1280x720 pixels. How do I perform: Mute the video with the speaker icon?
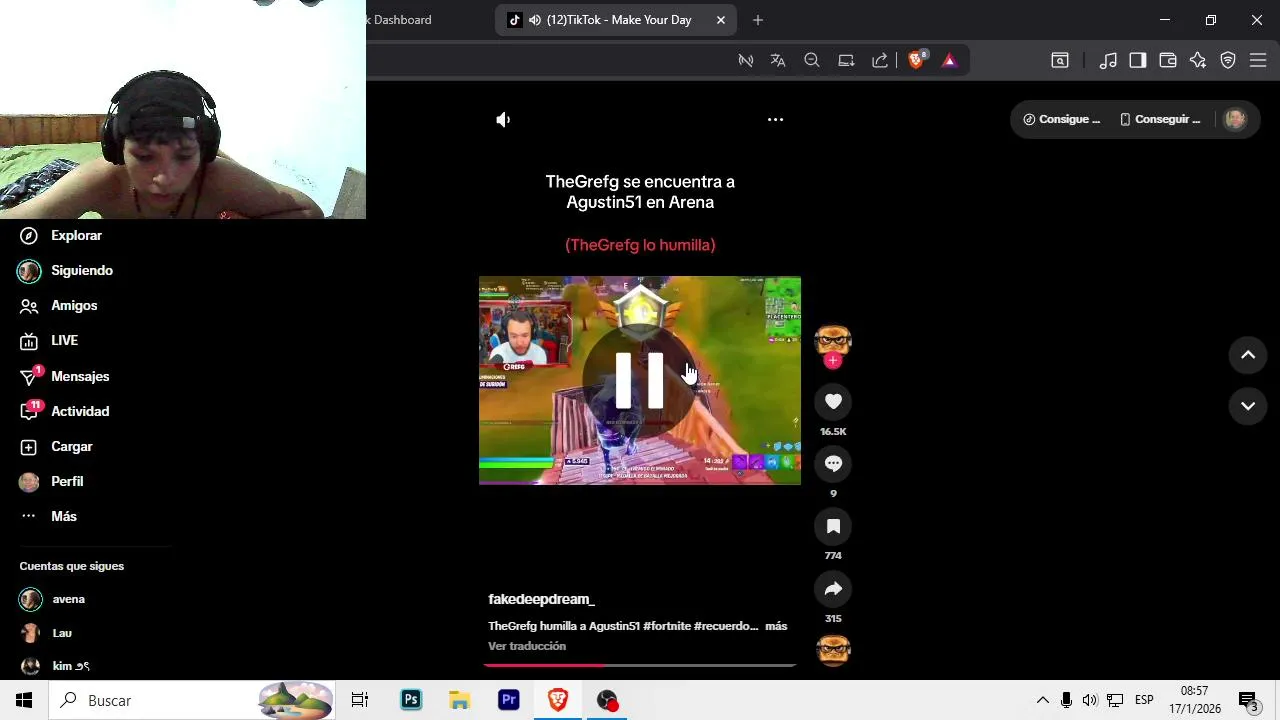click(503, 120)
